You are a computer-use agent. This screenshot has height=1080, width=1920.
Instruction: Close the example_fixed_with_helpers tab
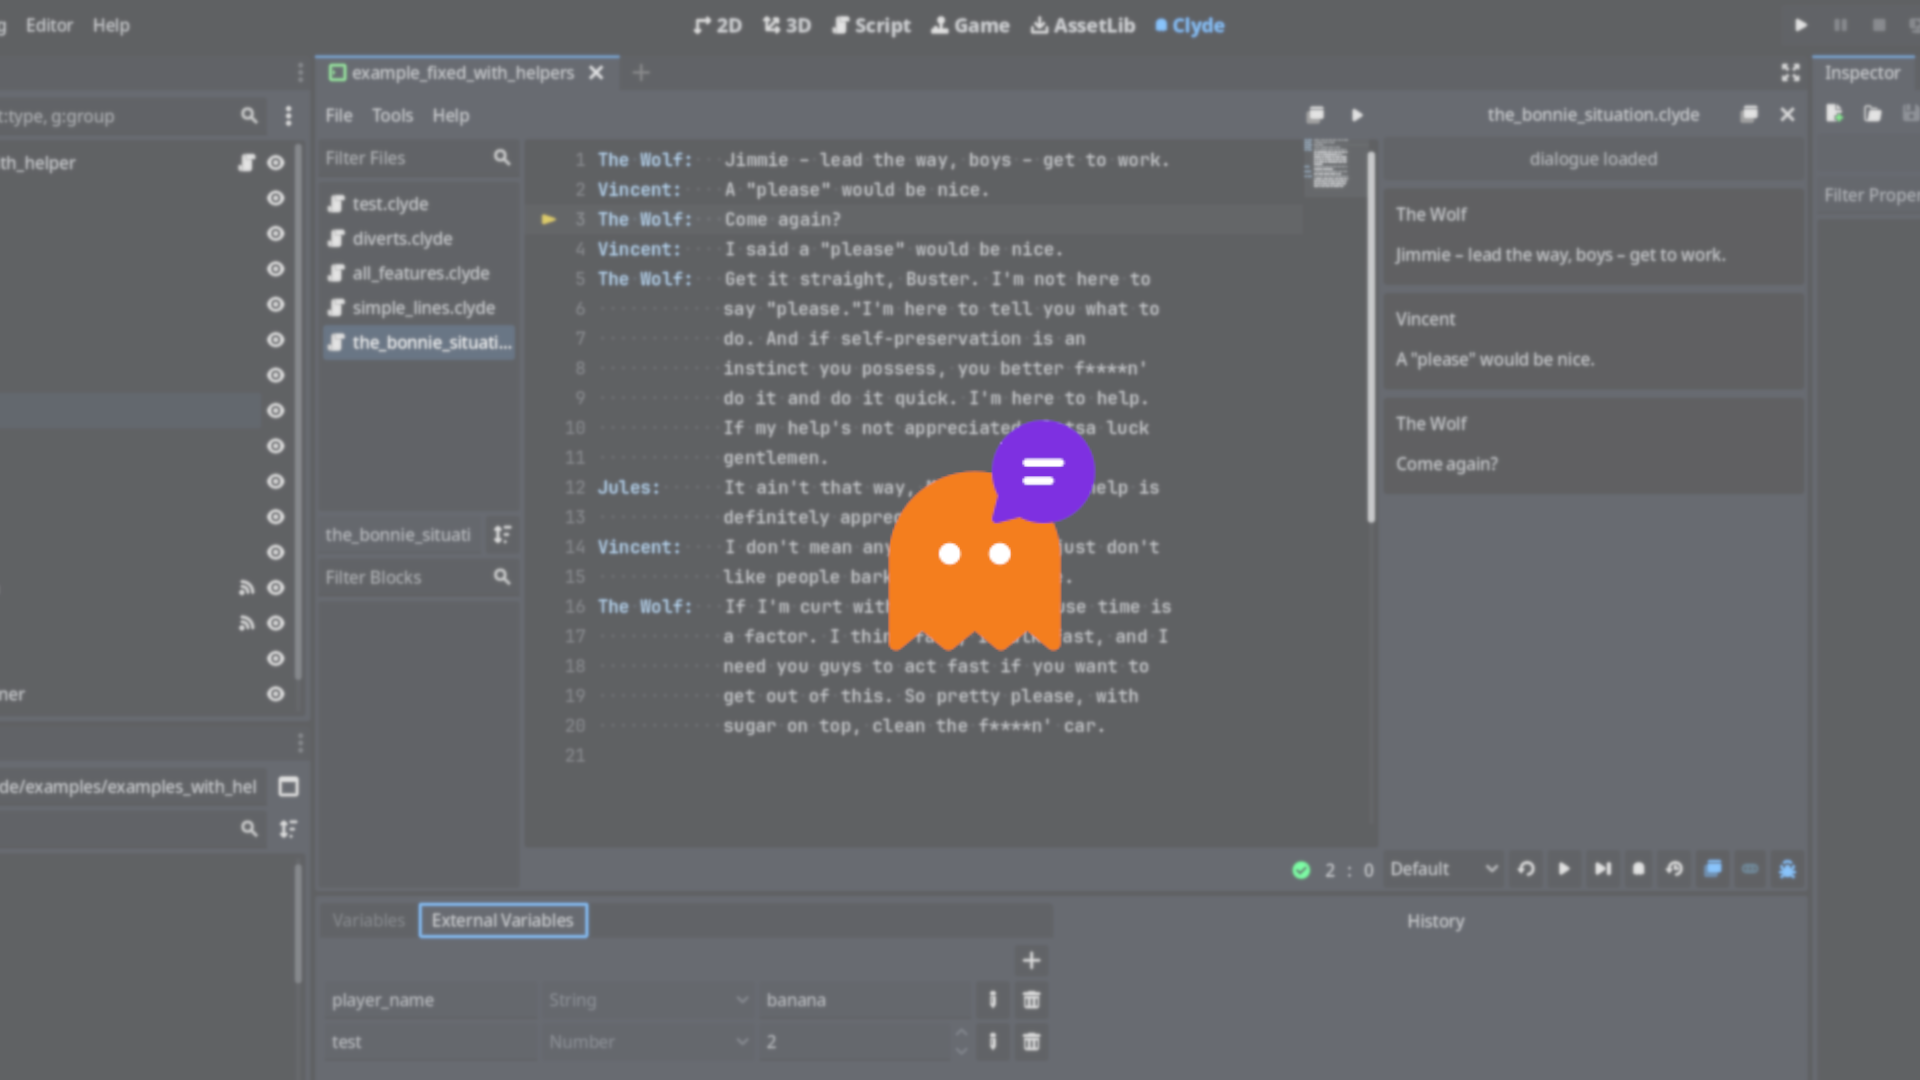tap(596, 73)
